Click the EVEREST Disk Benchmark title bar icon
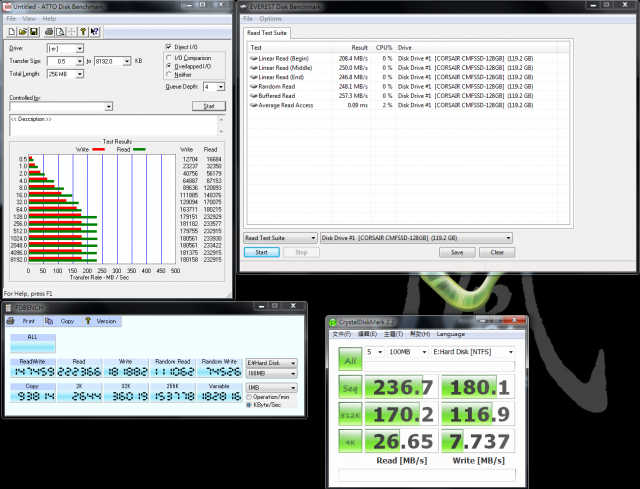Screen dimensions: 640x489 click(244, 7)
